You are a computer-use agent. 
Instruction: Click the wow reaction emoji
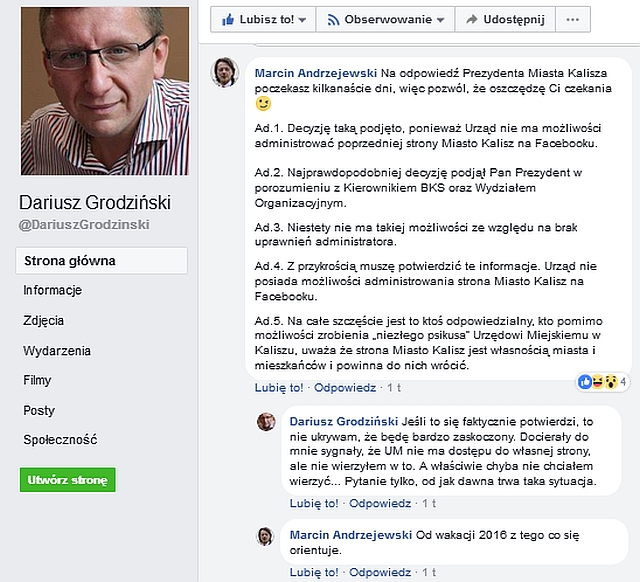[611, 382]
